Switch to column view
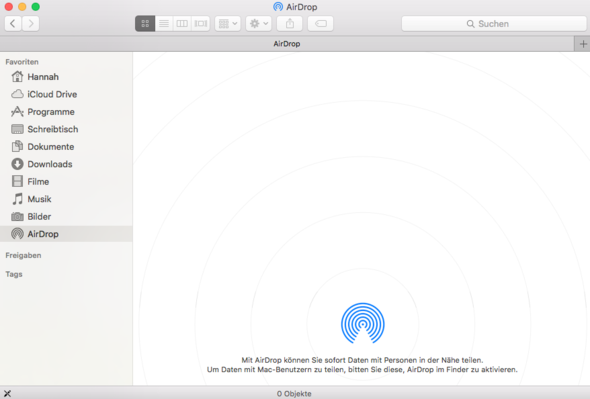This screenshot has width=590, height=399. coord(182,24)
